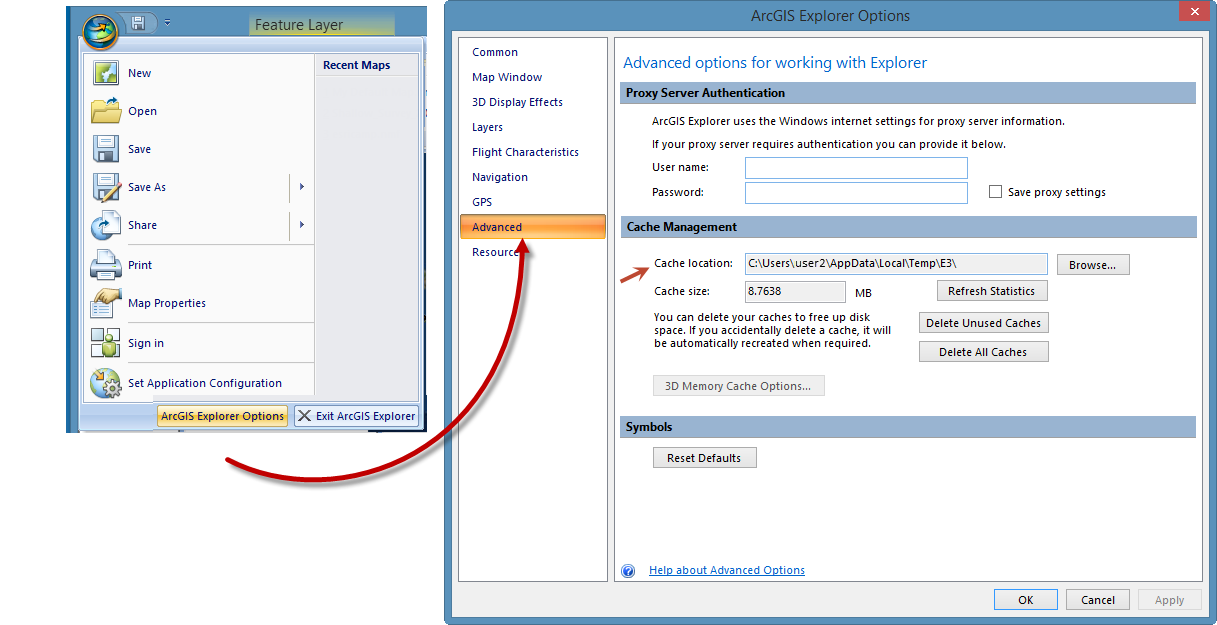Click the 3D Memory Cache Options button
The height and width of the screenshot is (625, 1217).
coord(739,386)
